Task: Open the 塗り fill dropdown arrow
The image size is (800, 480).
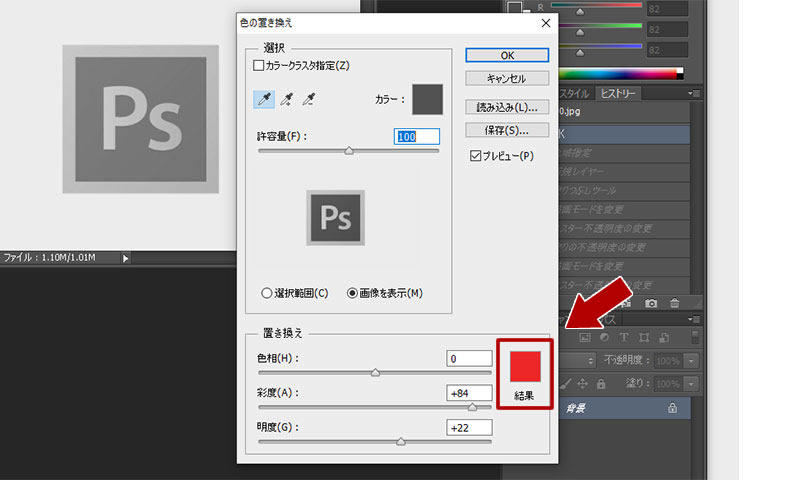Action: click(691, 384)
